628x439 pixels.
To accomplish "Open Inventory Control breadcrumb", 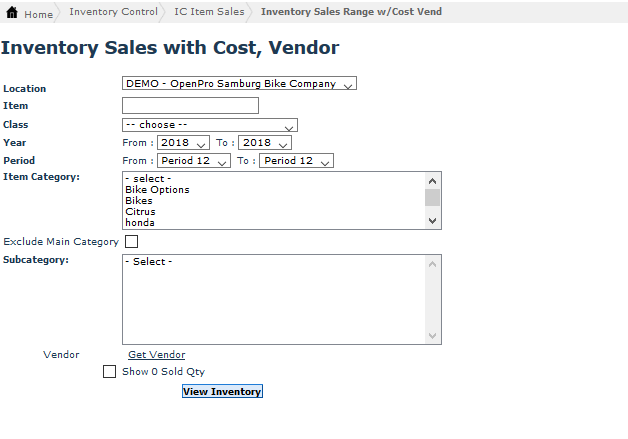I will pos(113,12).
